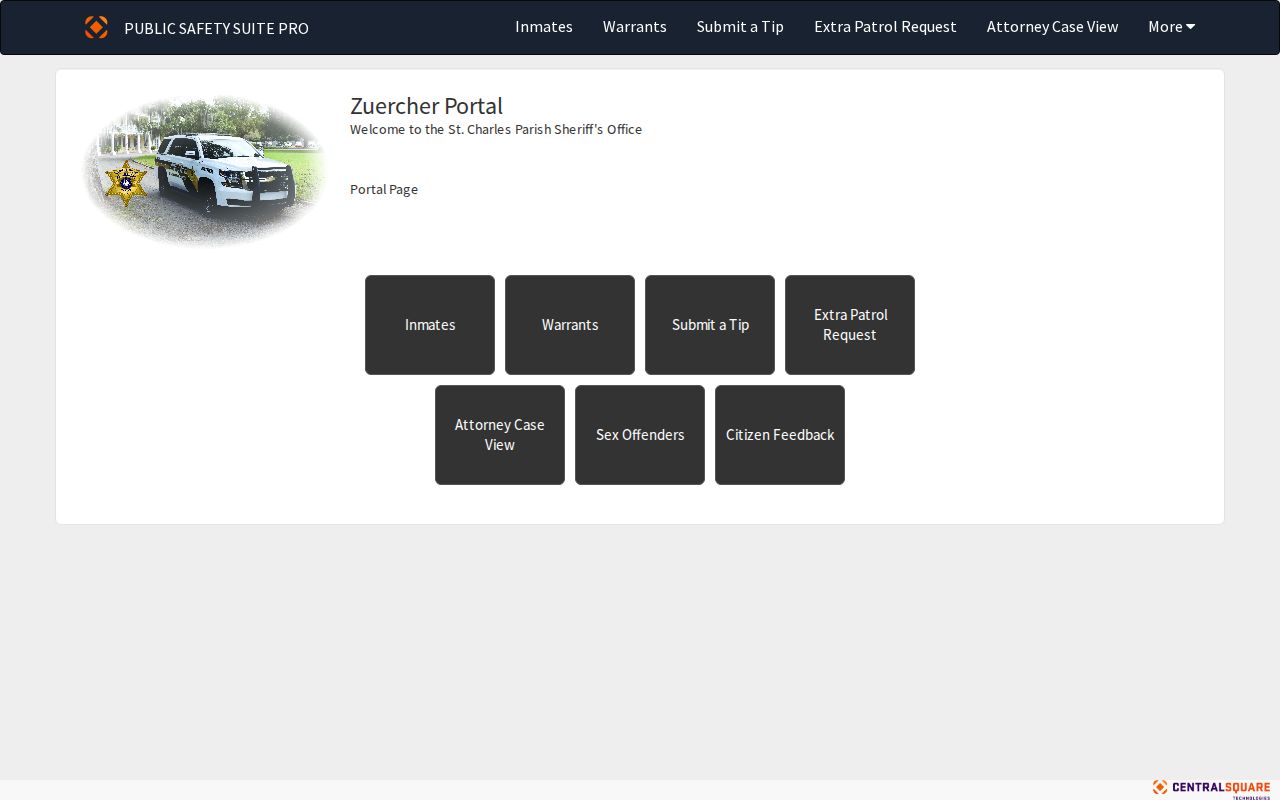The height and width of the screenshot is (800, 1280).
Task: Click the Warrants tile button
Action: click(570, 325)
